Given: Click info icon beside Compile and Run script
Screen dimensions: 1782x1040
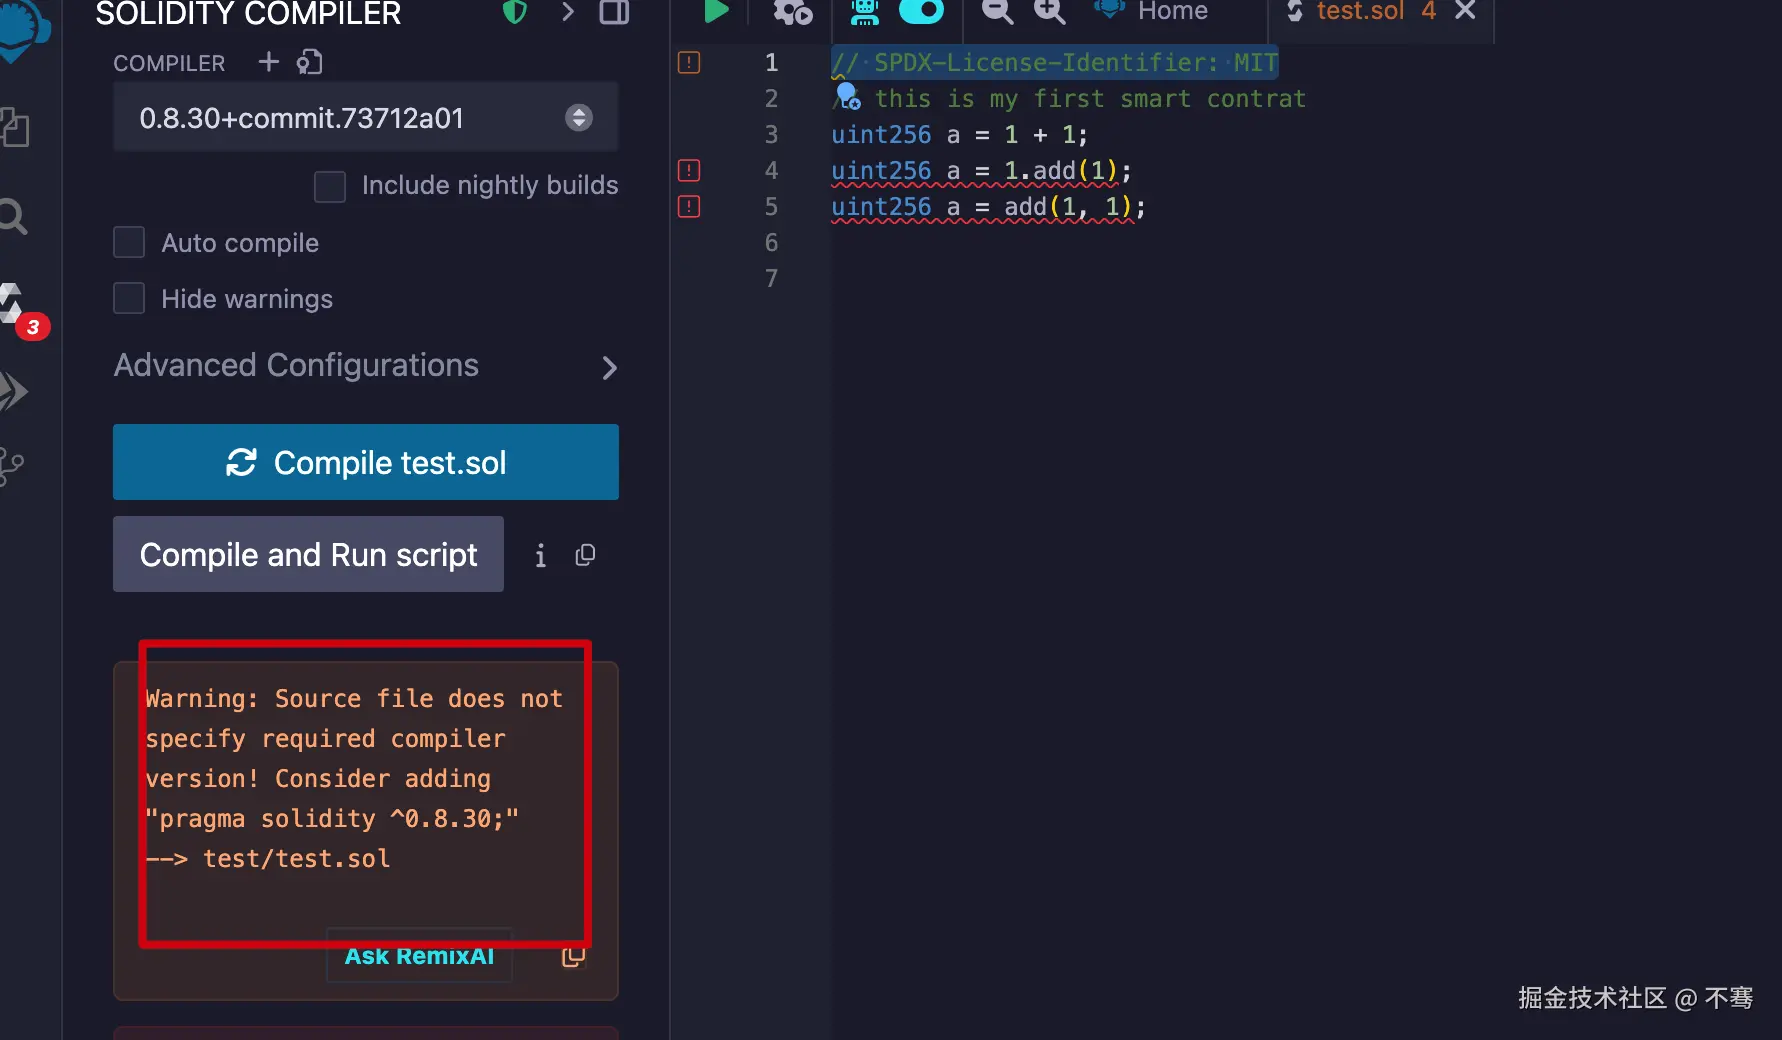Looking at the screenshot, I should click(x=540, y=555).
